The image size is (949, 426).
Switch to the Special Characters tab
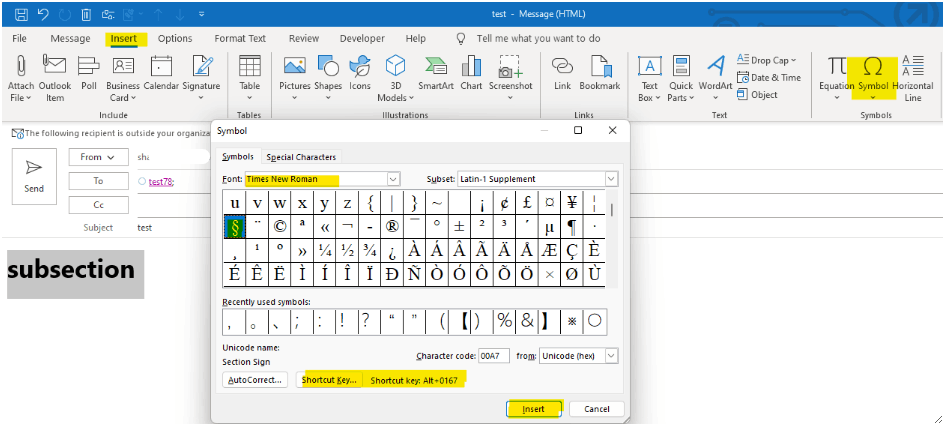pos(301,157)
